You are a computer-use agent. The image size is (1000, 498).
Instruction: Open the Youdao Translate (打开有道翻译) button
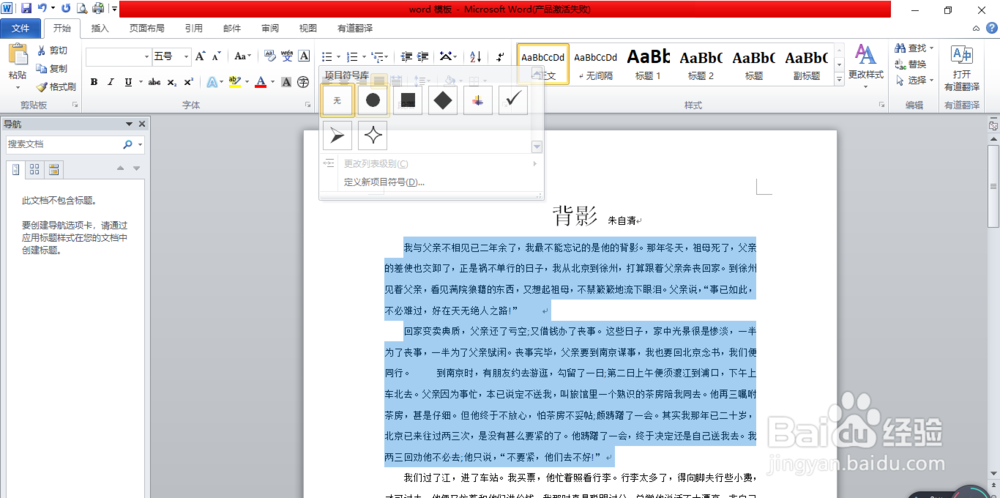[x=962, y=68]
